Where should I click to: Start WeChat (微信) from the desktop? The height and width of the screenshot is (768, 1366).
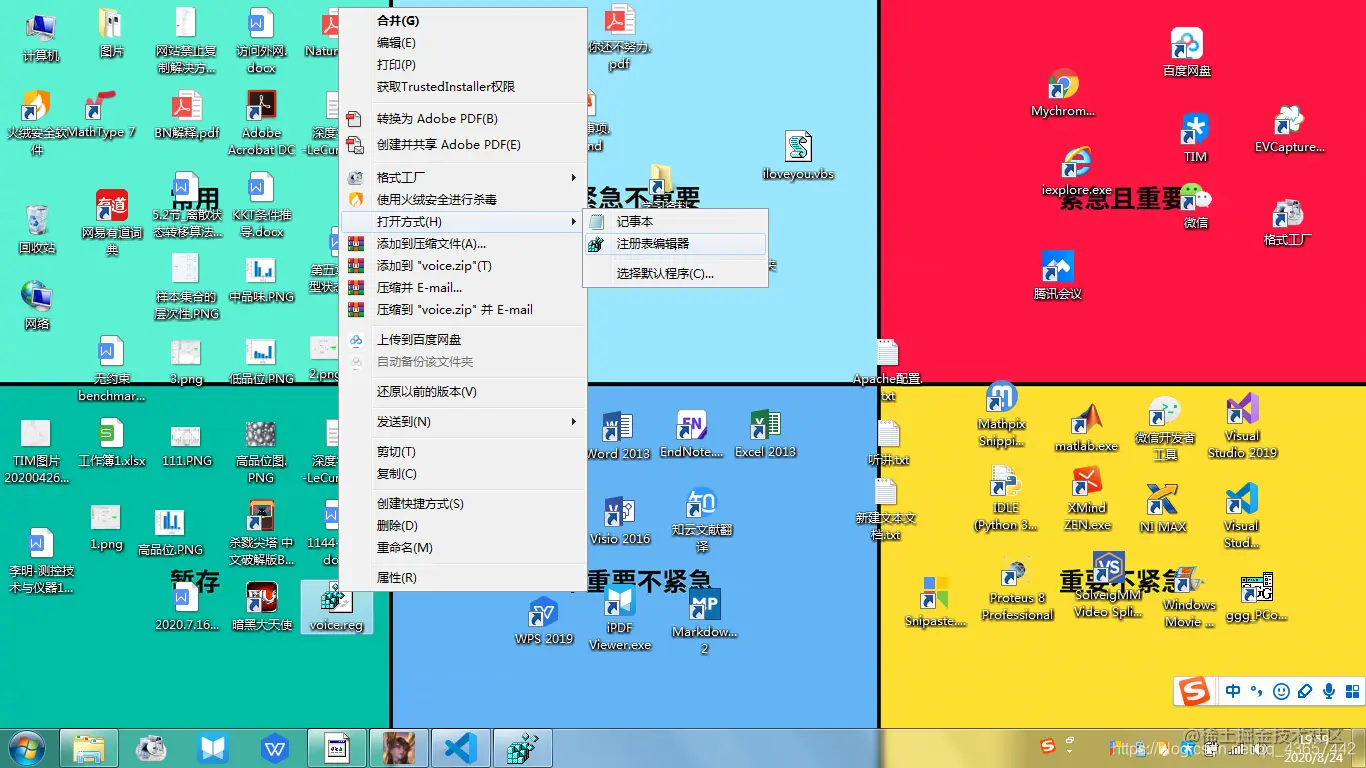1196,199
